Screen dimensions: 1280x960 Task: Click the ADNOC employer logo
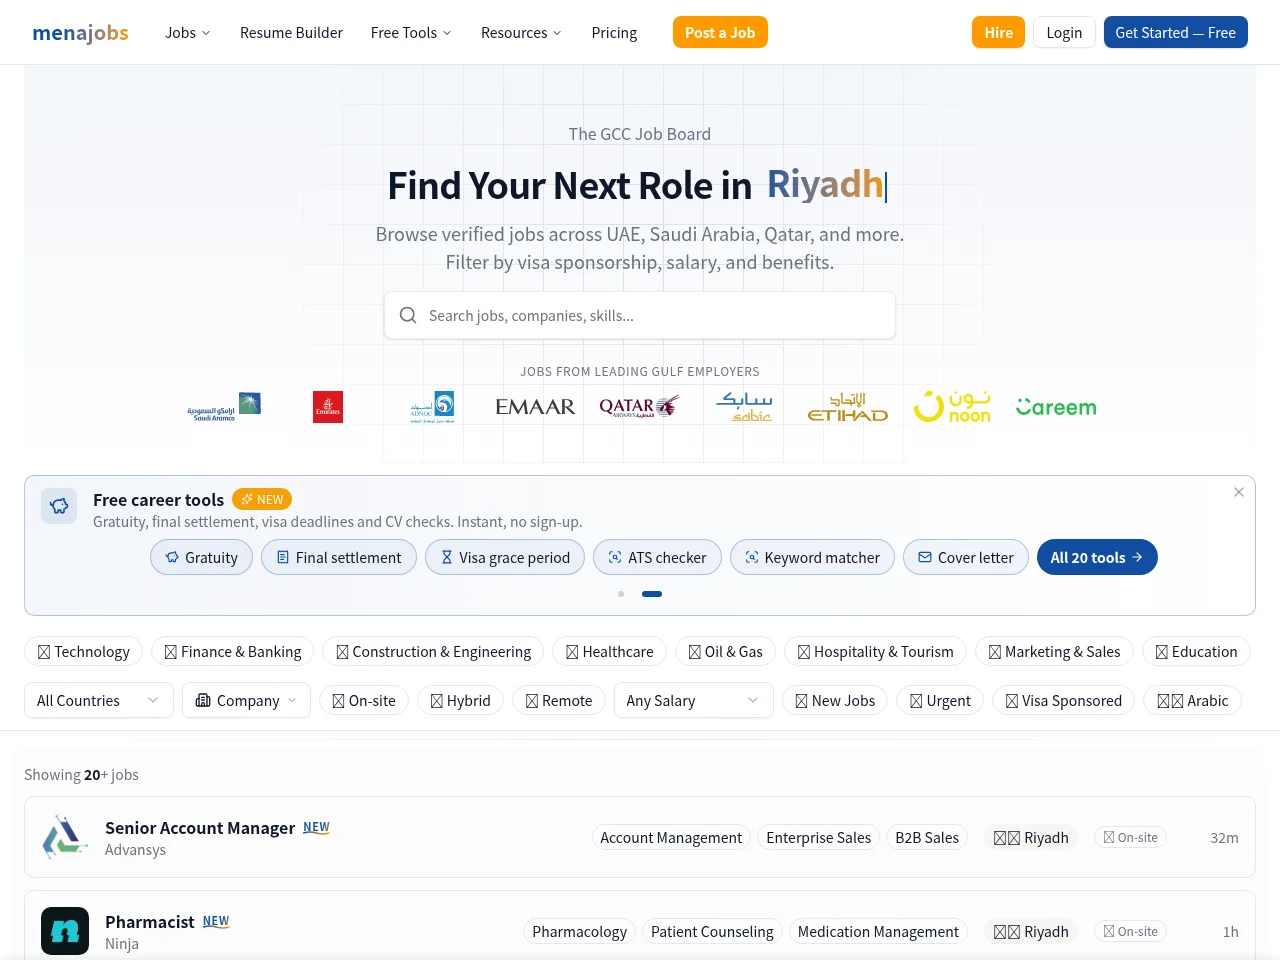coord(432,407)
